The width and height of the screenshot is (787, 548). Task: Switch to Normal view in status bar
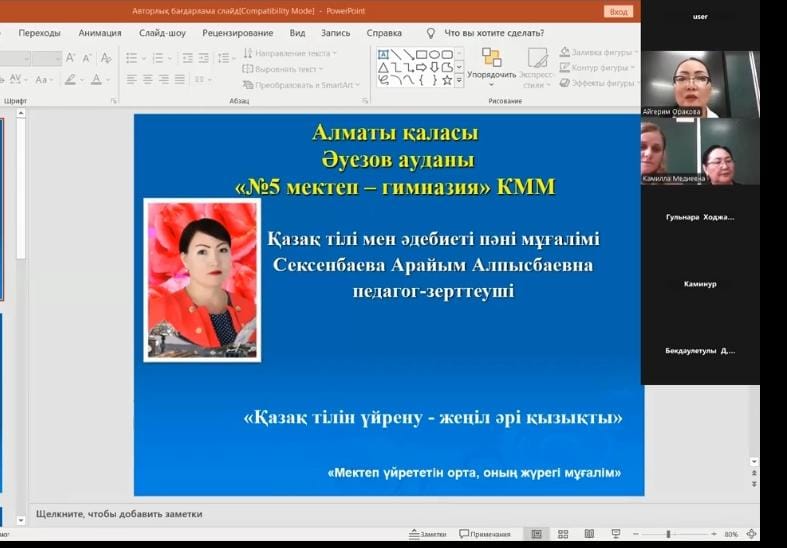pos(537,534)
